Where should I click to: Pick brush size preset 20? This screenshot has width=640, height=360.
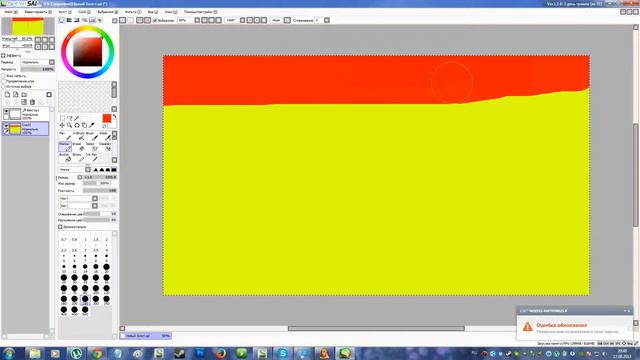pyautogui.click(x=106, y=267)
